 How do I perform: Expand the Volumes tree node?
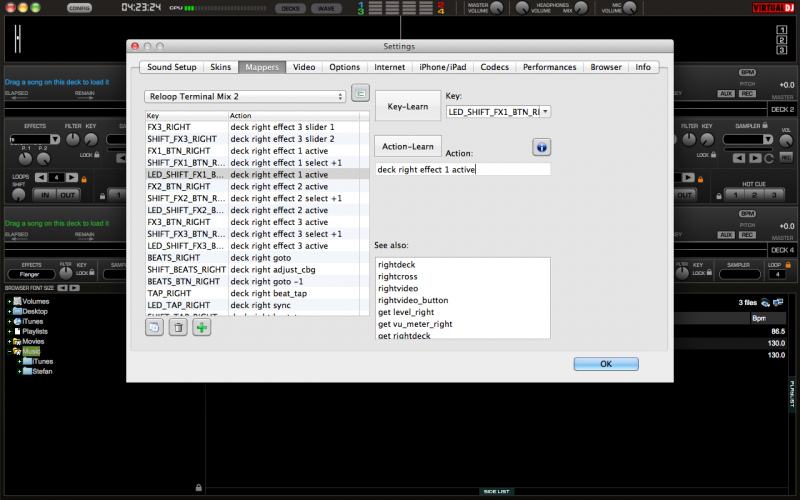(8, 301)
